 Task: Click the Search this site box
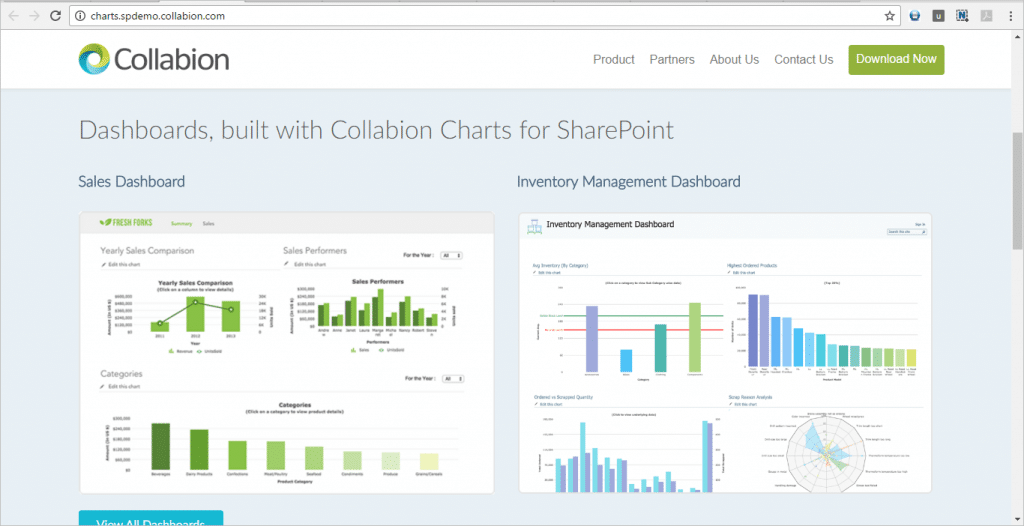906,232
